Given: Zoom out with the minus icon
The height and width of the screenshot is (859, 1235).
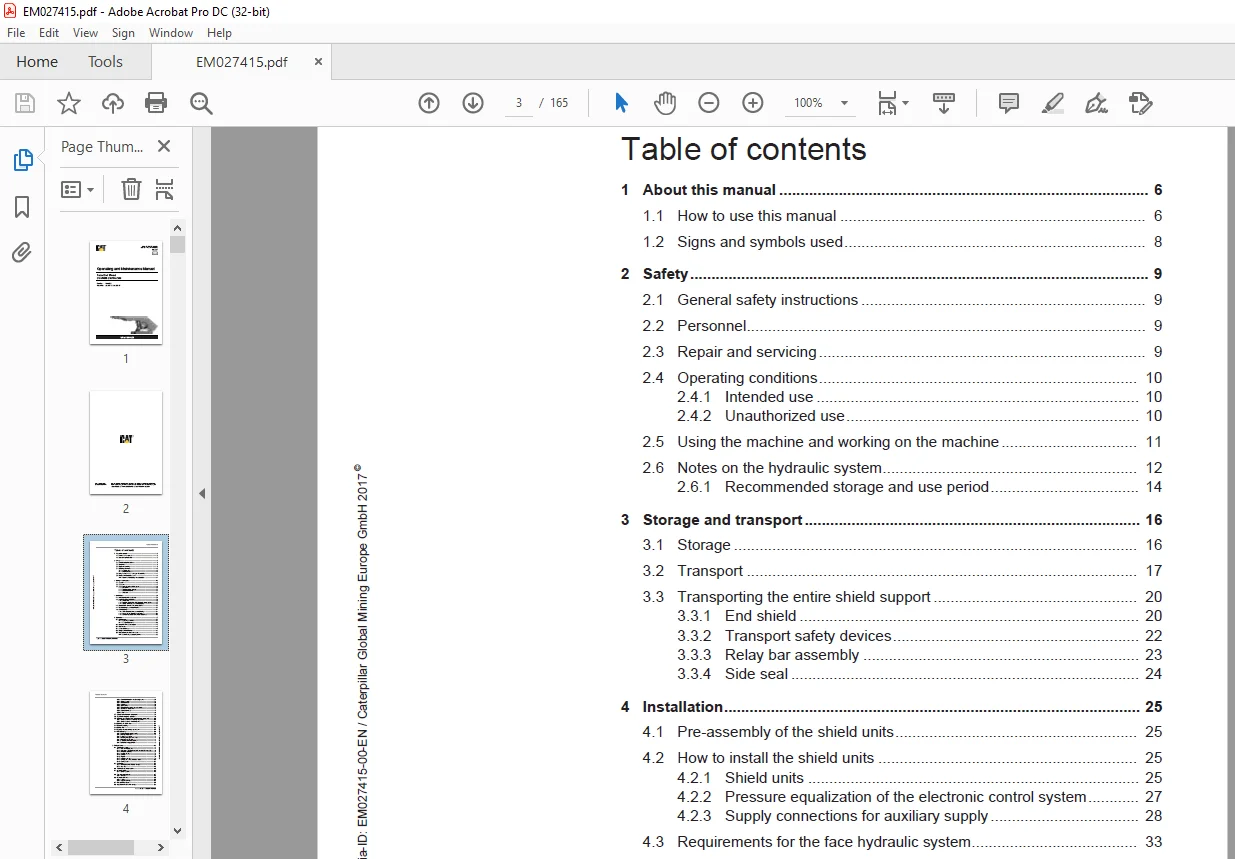Looking at the screenshot, I should (709, 103).
